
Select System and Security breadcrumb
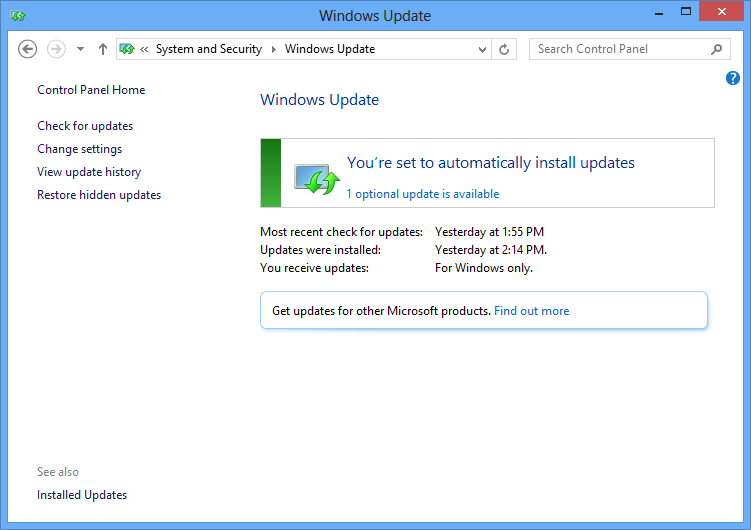click(208, 49)
